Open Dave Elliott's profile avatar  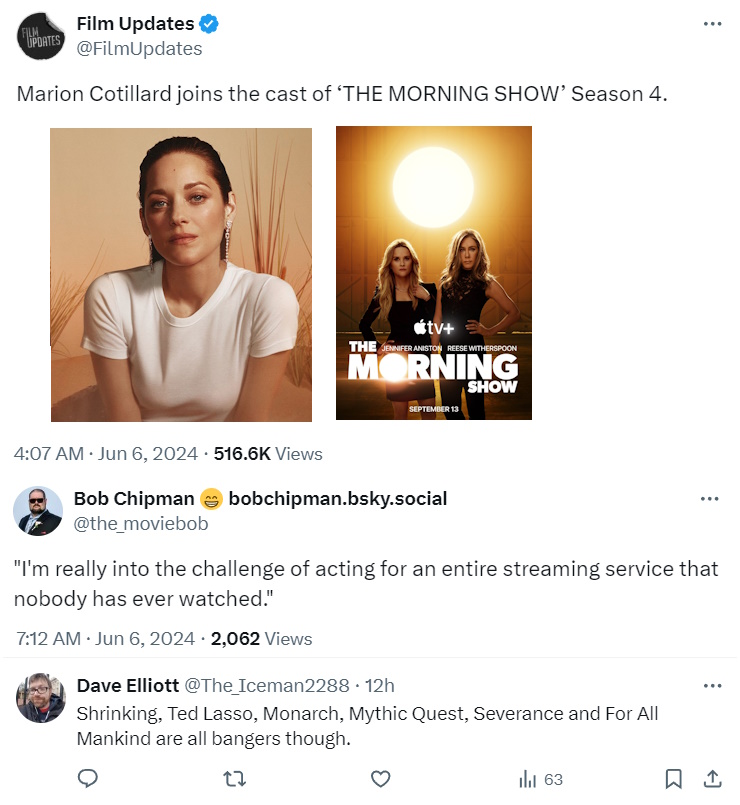click(41, 698)
